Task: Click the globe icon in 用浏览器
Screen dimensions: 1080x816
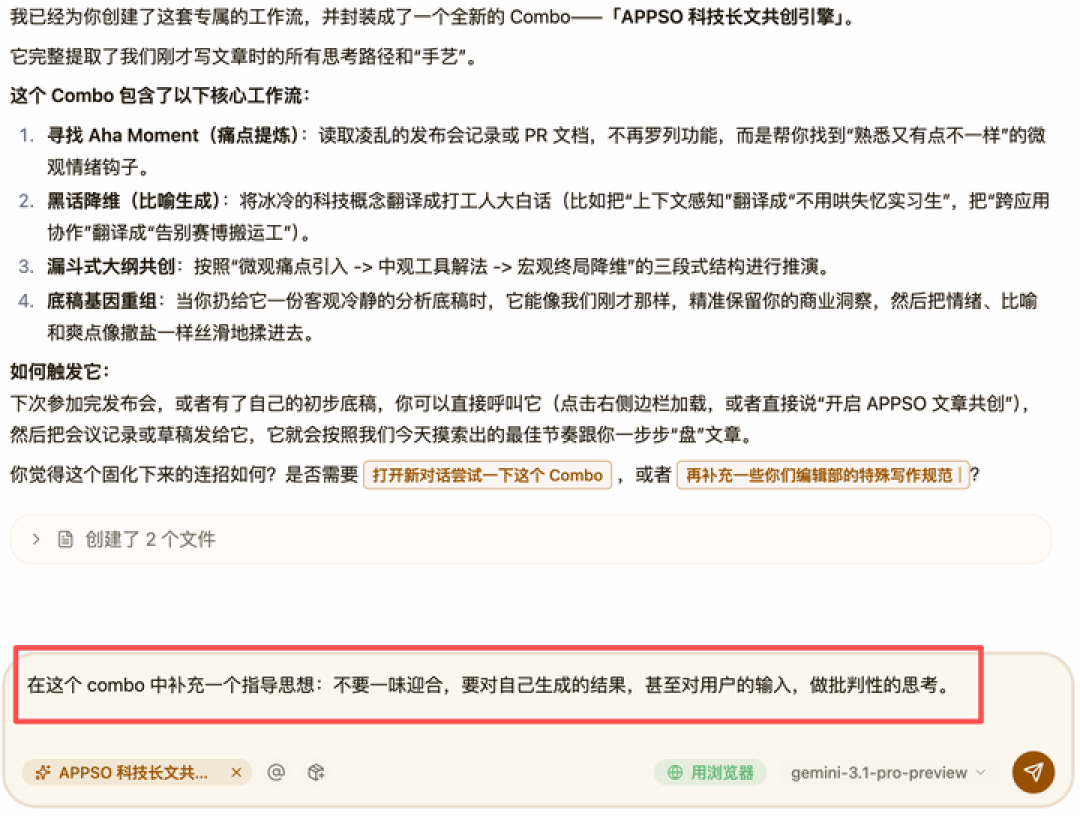Action: point(675,773)
